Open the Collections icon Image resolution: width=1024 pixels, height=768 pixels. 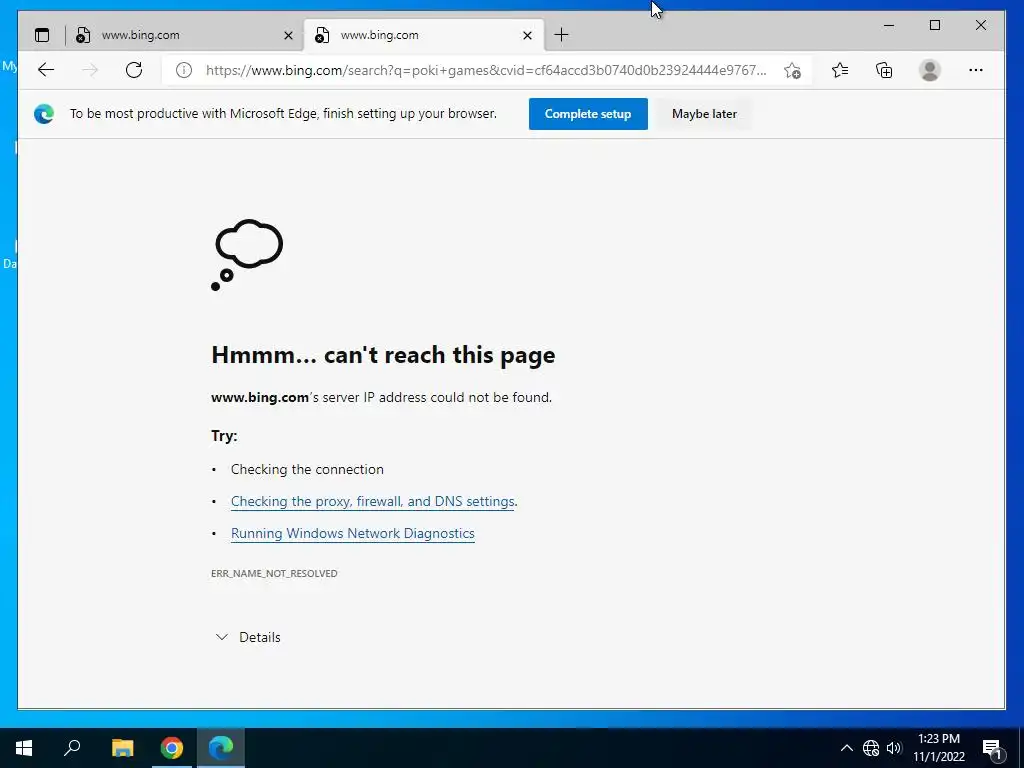tap(884, 70)
